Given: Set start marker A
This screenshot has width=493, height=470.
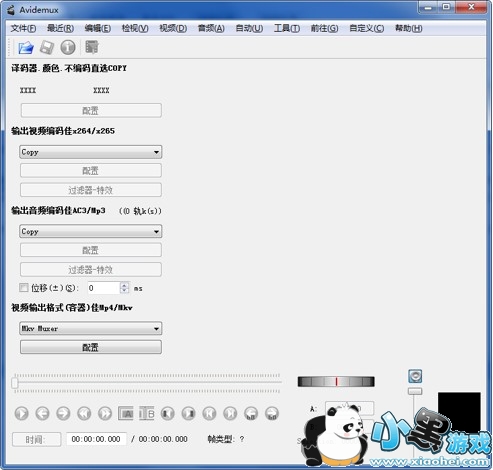Looking at the screenshot, I should 126,414.
